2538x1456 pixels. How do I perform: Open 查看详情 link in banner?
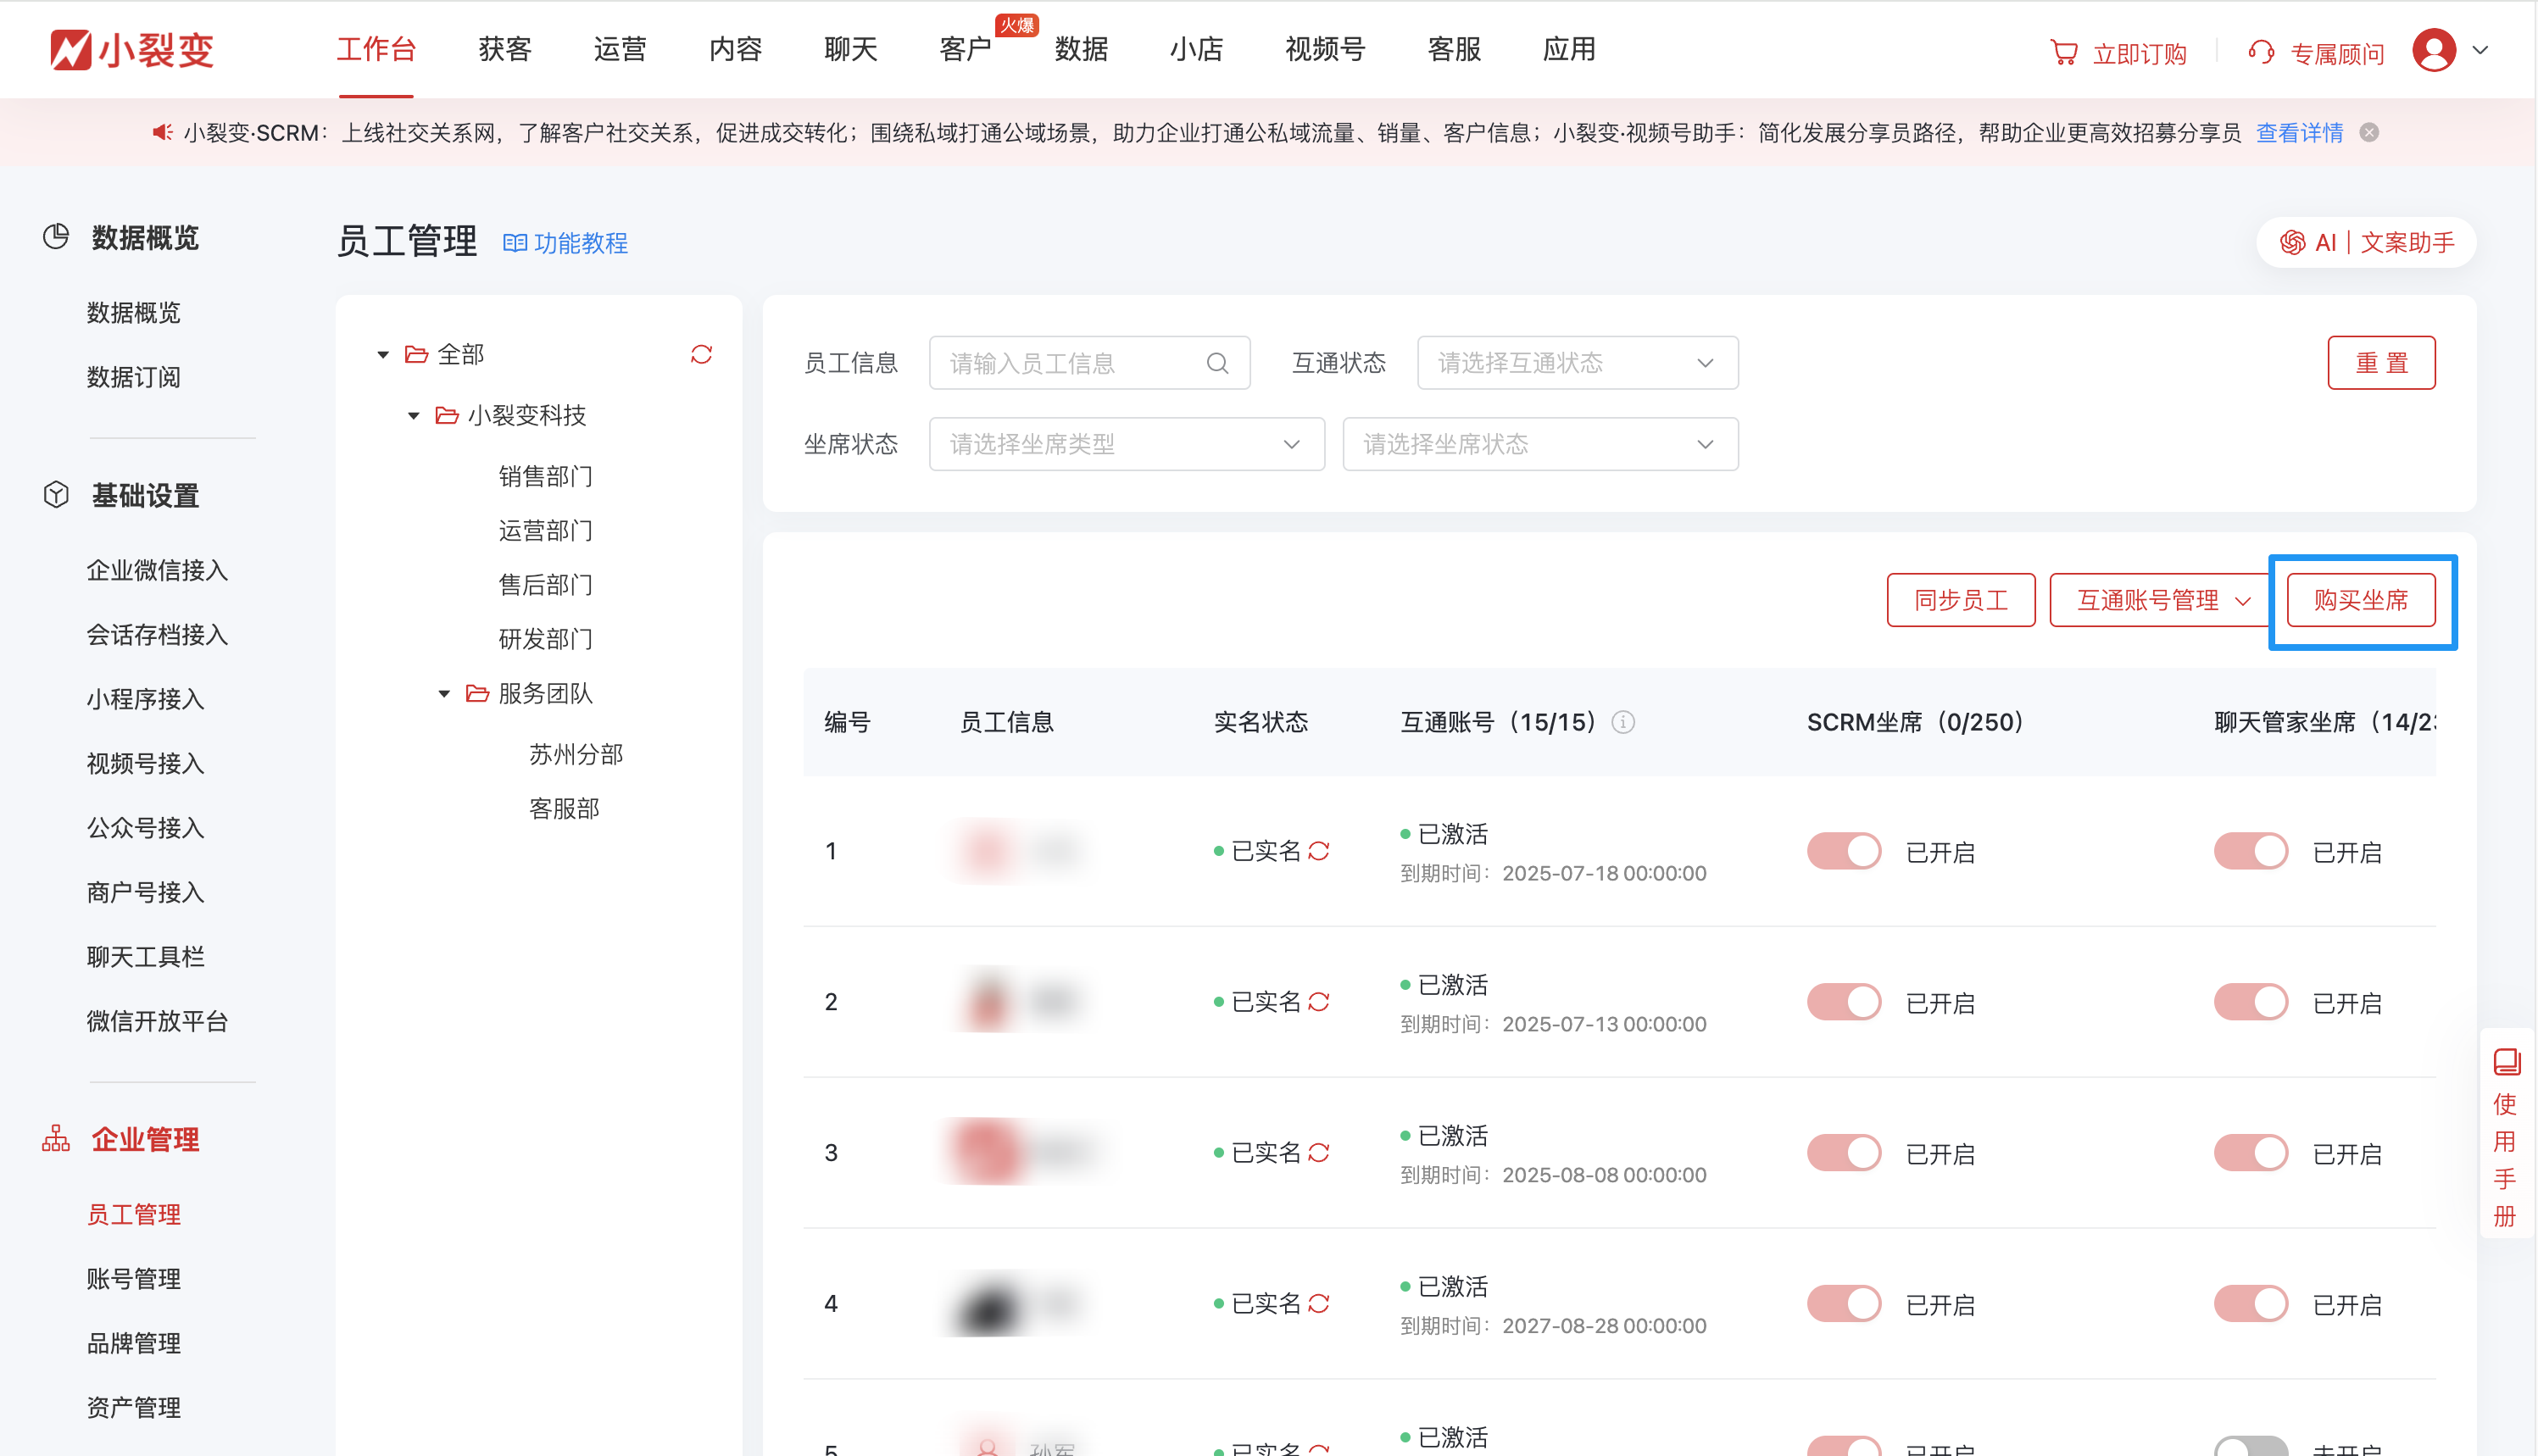click(2300, 133)
